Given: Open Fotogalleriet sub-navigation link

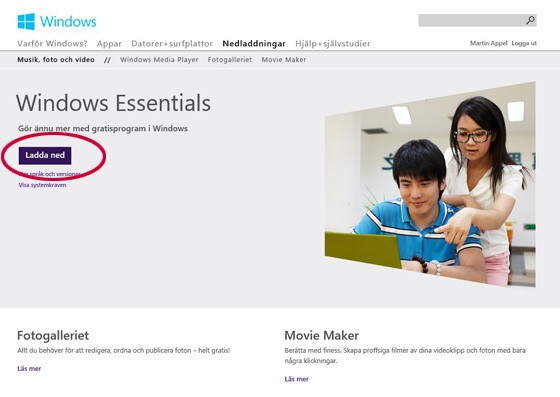Looking at the screenshot, I should click(x=230, y=60).
